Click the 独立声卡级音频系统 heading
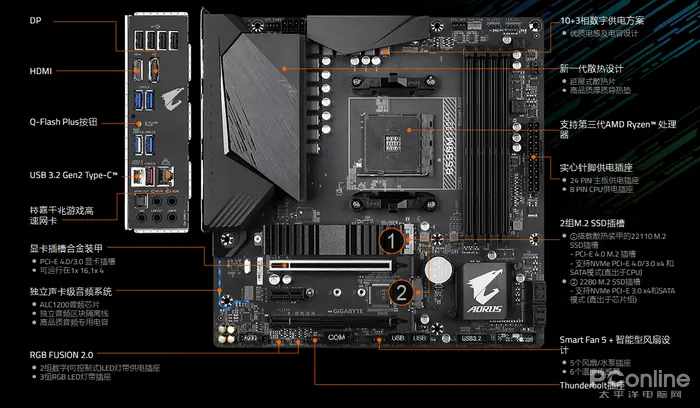 (x=71, y=291)
